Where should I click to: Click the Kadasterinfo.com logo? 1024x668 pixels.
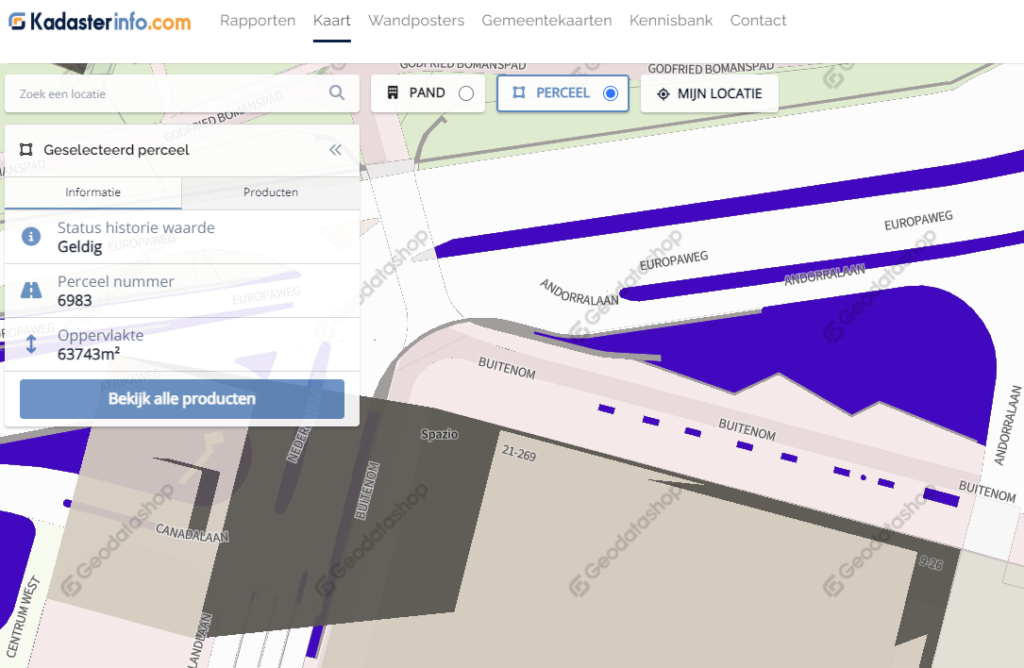tap(100, 21)
